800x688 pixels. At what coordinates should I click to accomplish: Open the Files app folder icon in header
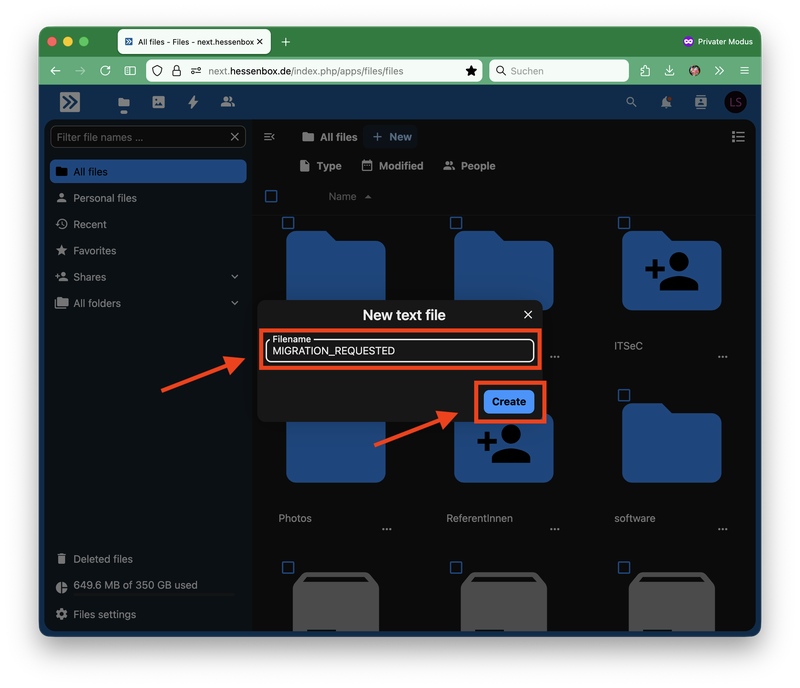click(x=124, y=104)
